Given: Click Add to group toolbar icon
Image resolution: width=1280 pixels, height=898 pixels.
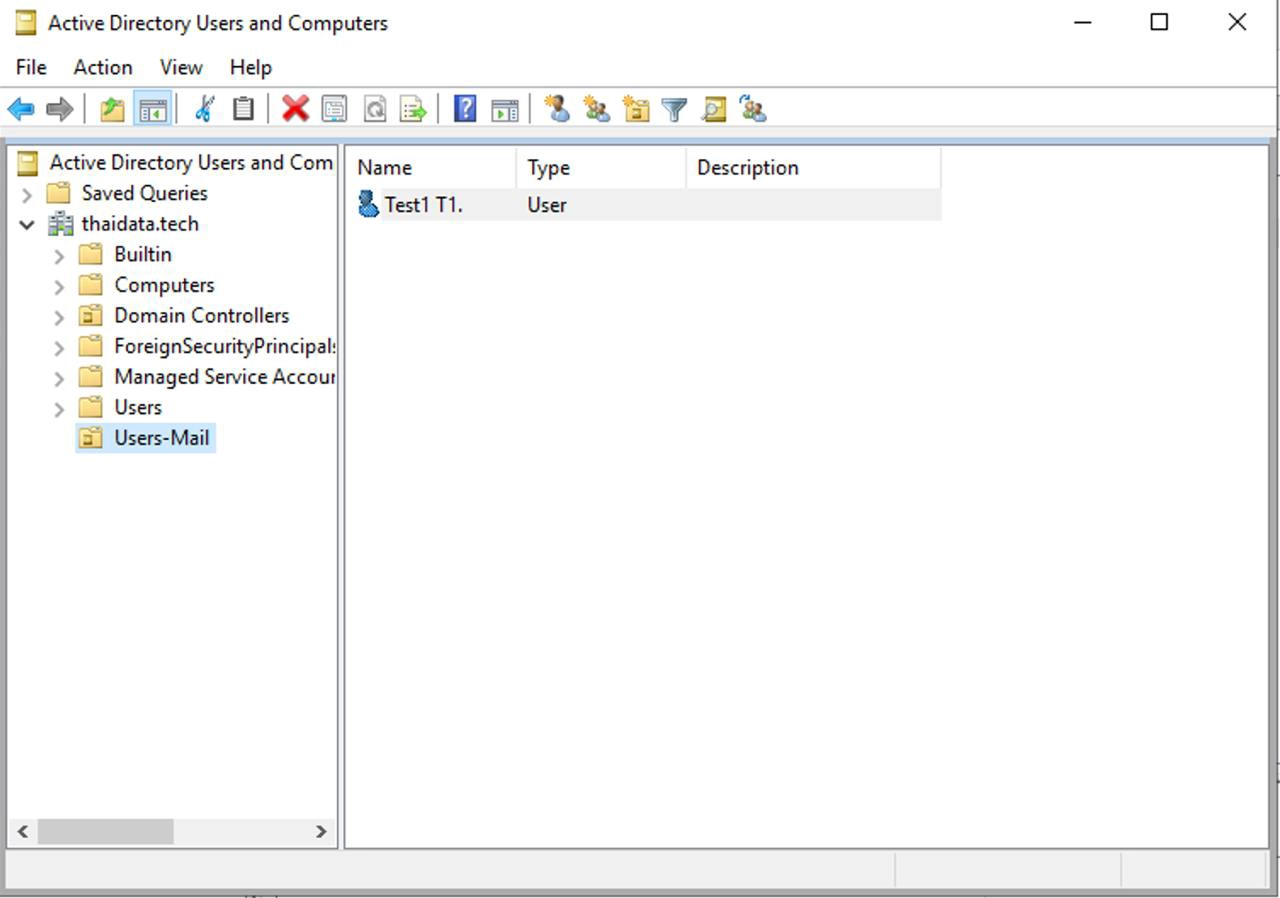Looking at the screenshot, I should pyautogui.click(x=753, y=109).
